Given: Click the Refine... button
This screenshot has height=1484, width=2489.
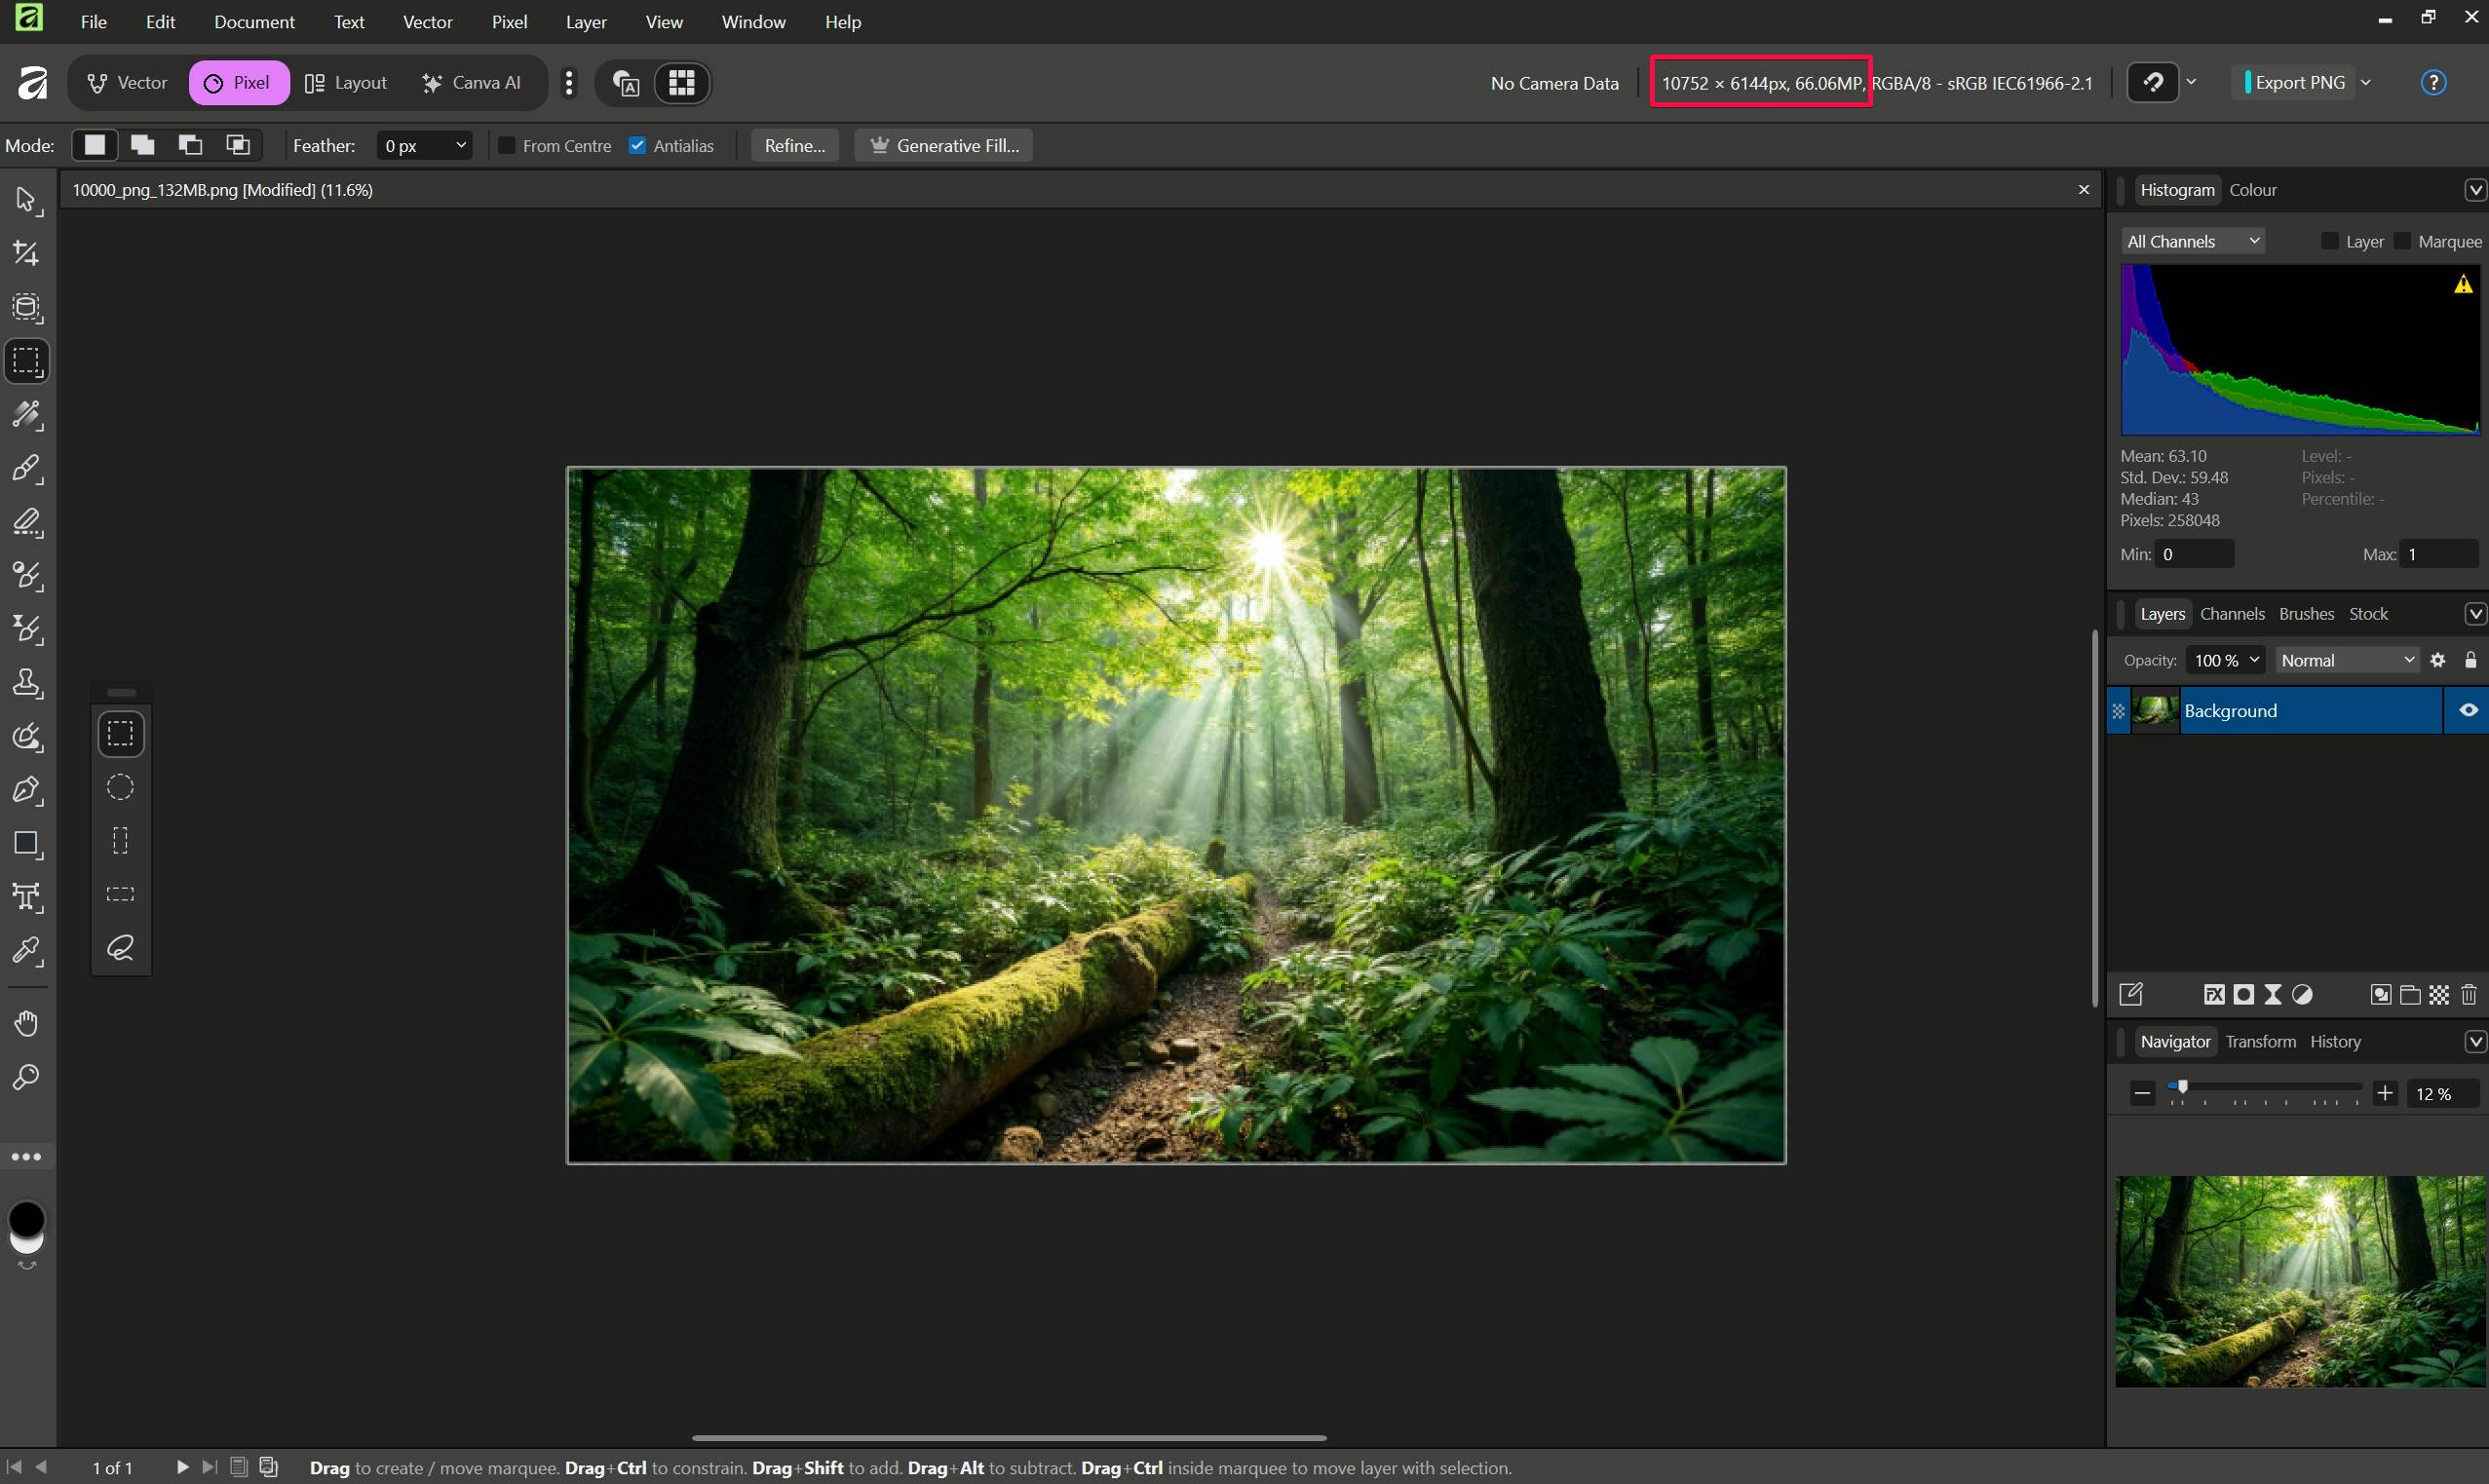Looking at the screenshot, I should tap(794, 146).
